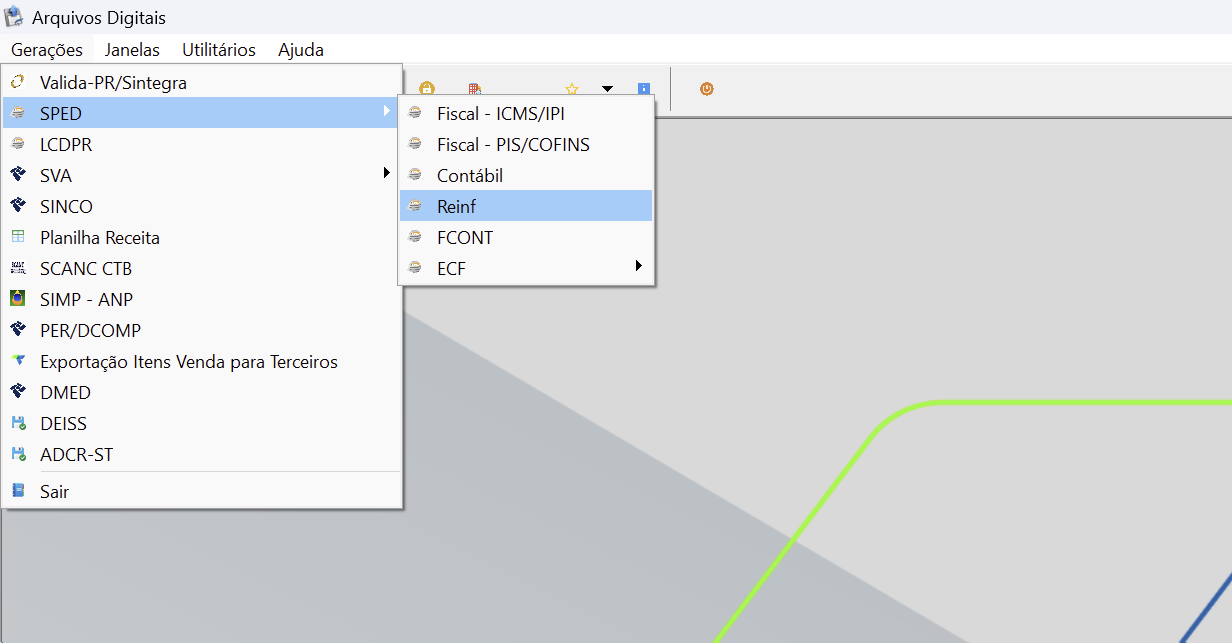Image resolution: width=1232 pixels, height=643 pixels.
Task: Click the icon beside SINCO
Action: (x=17, y=206)
